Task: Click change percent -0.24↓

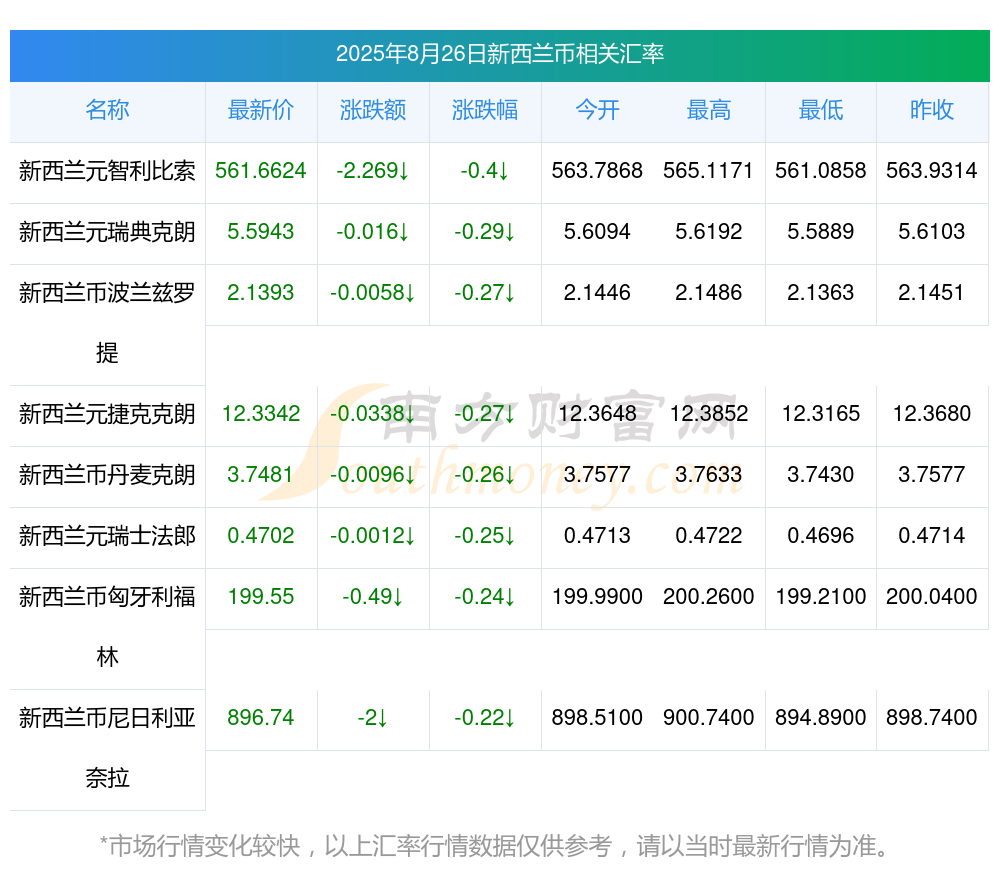Action: (x=485, y=597)
